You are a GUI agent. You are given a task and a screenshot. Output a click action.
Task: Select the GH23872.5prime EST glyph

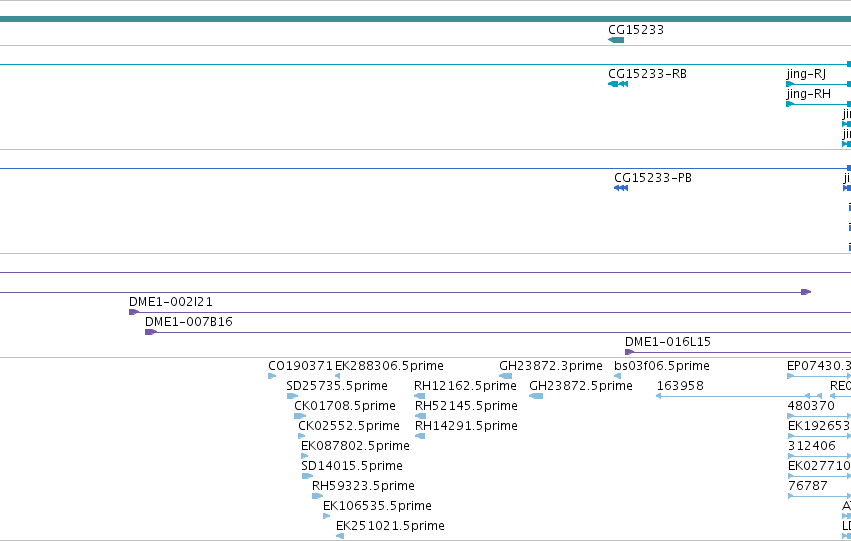coord(536,396)
